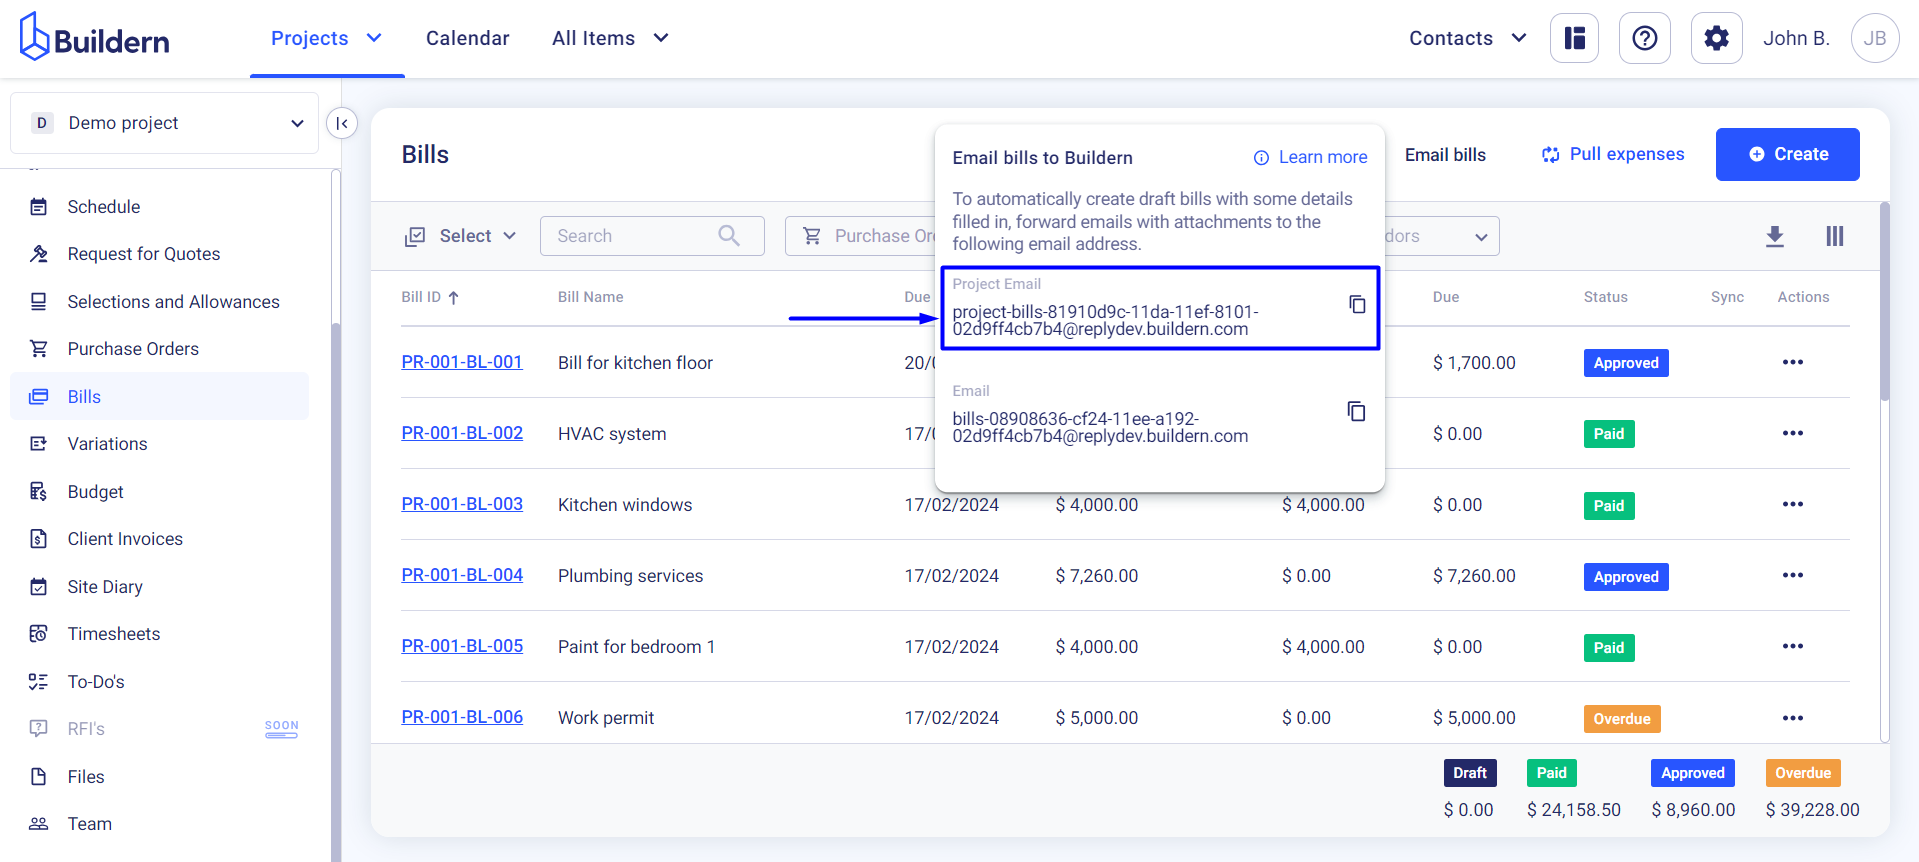The height and width of the screenshot is (862, 1919).
Task: Click the JB user avatar
Action: [x=1875, y=38]
